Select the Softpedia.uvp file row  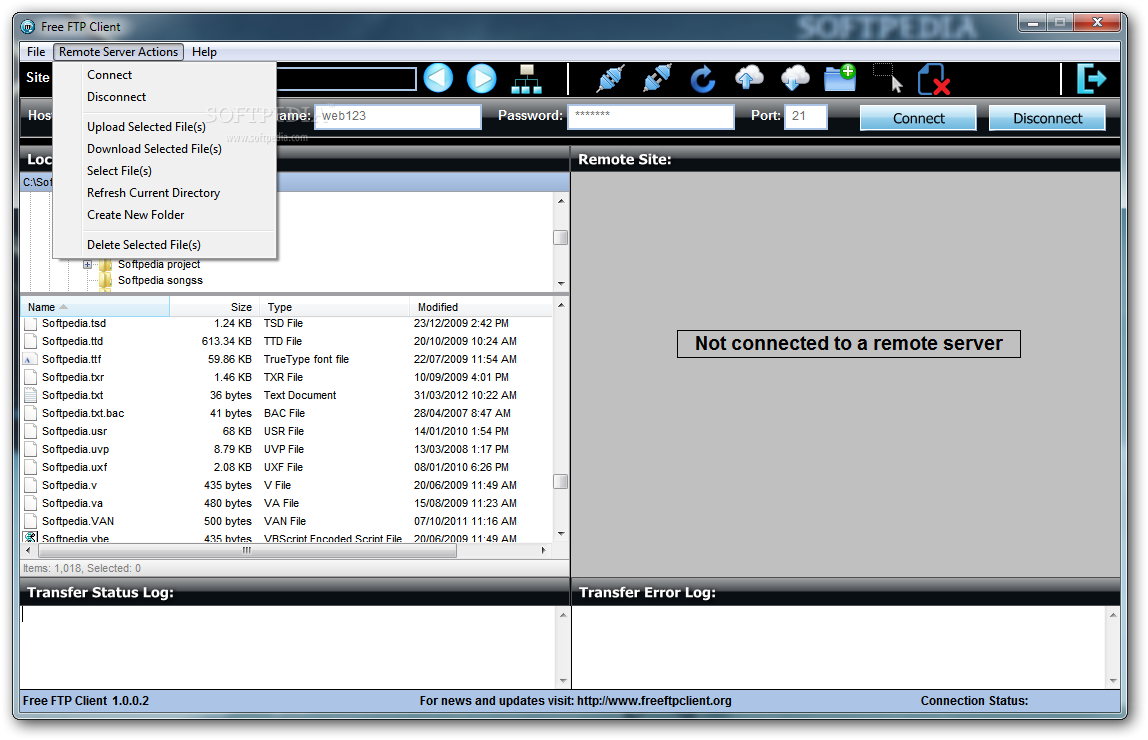287,449
